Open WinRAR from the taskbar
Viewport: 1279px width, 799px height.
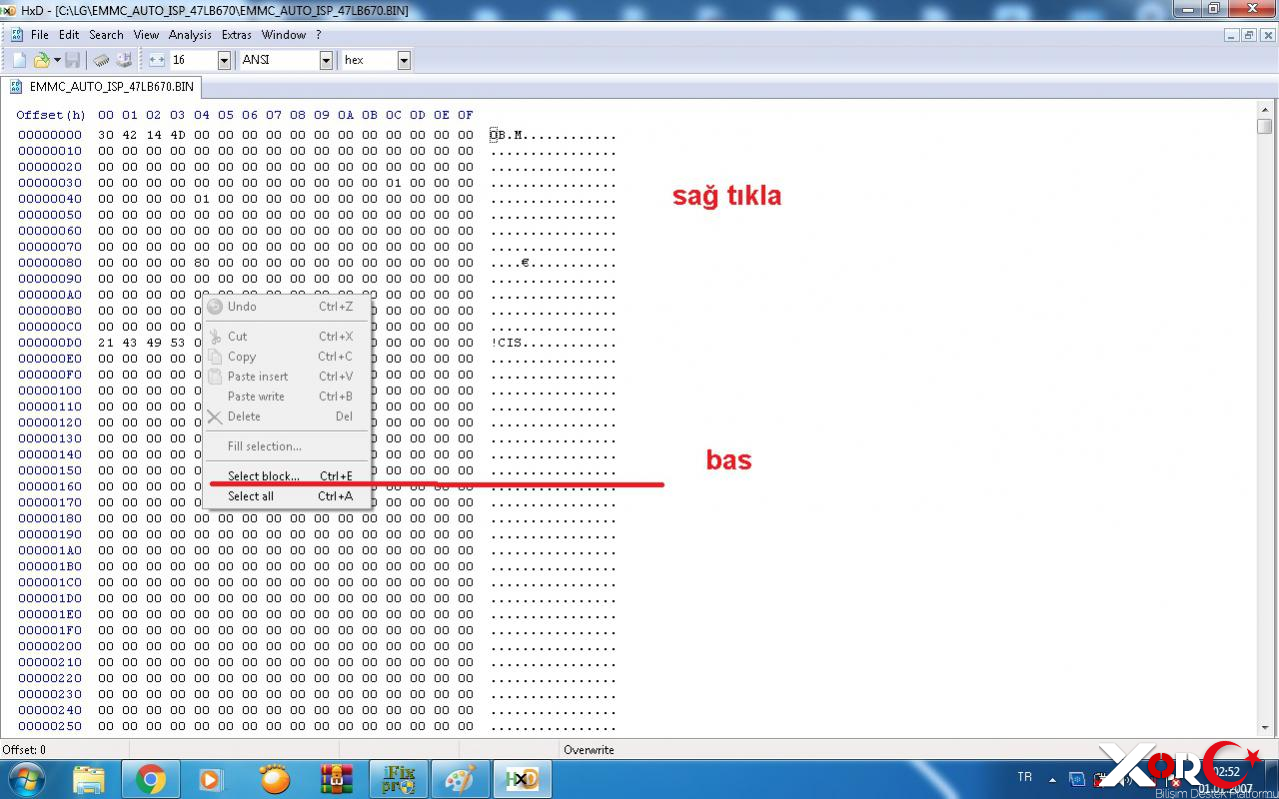[x=337, y=778]
